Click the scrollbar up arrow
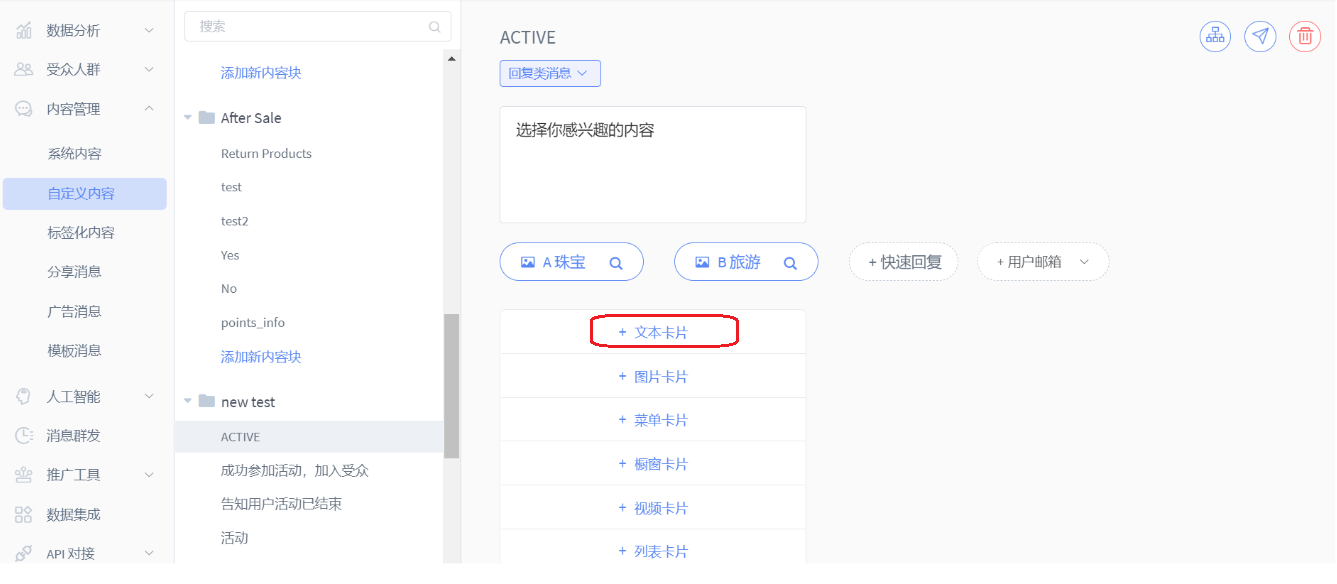Viewport: 1337px width, 584px height. coord(452,59)
